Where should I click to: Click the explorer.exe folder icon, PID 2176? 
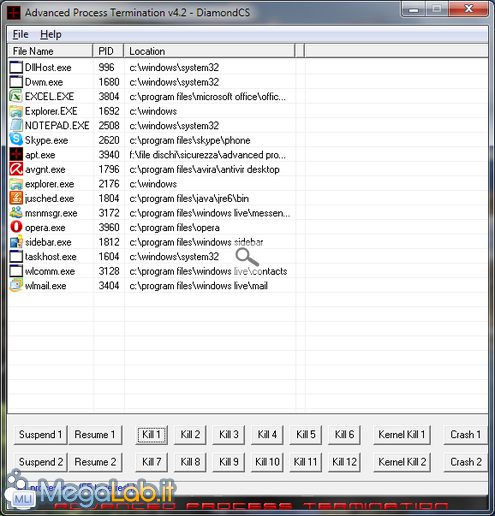tap(16, 184)
